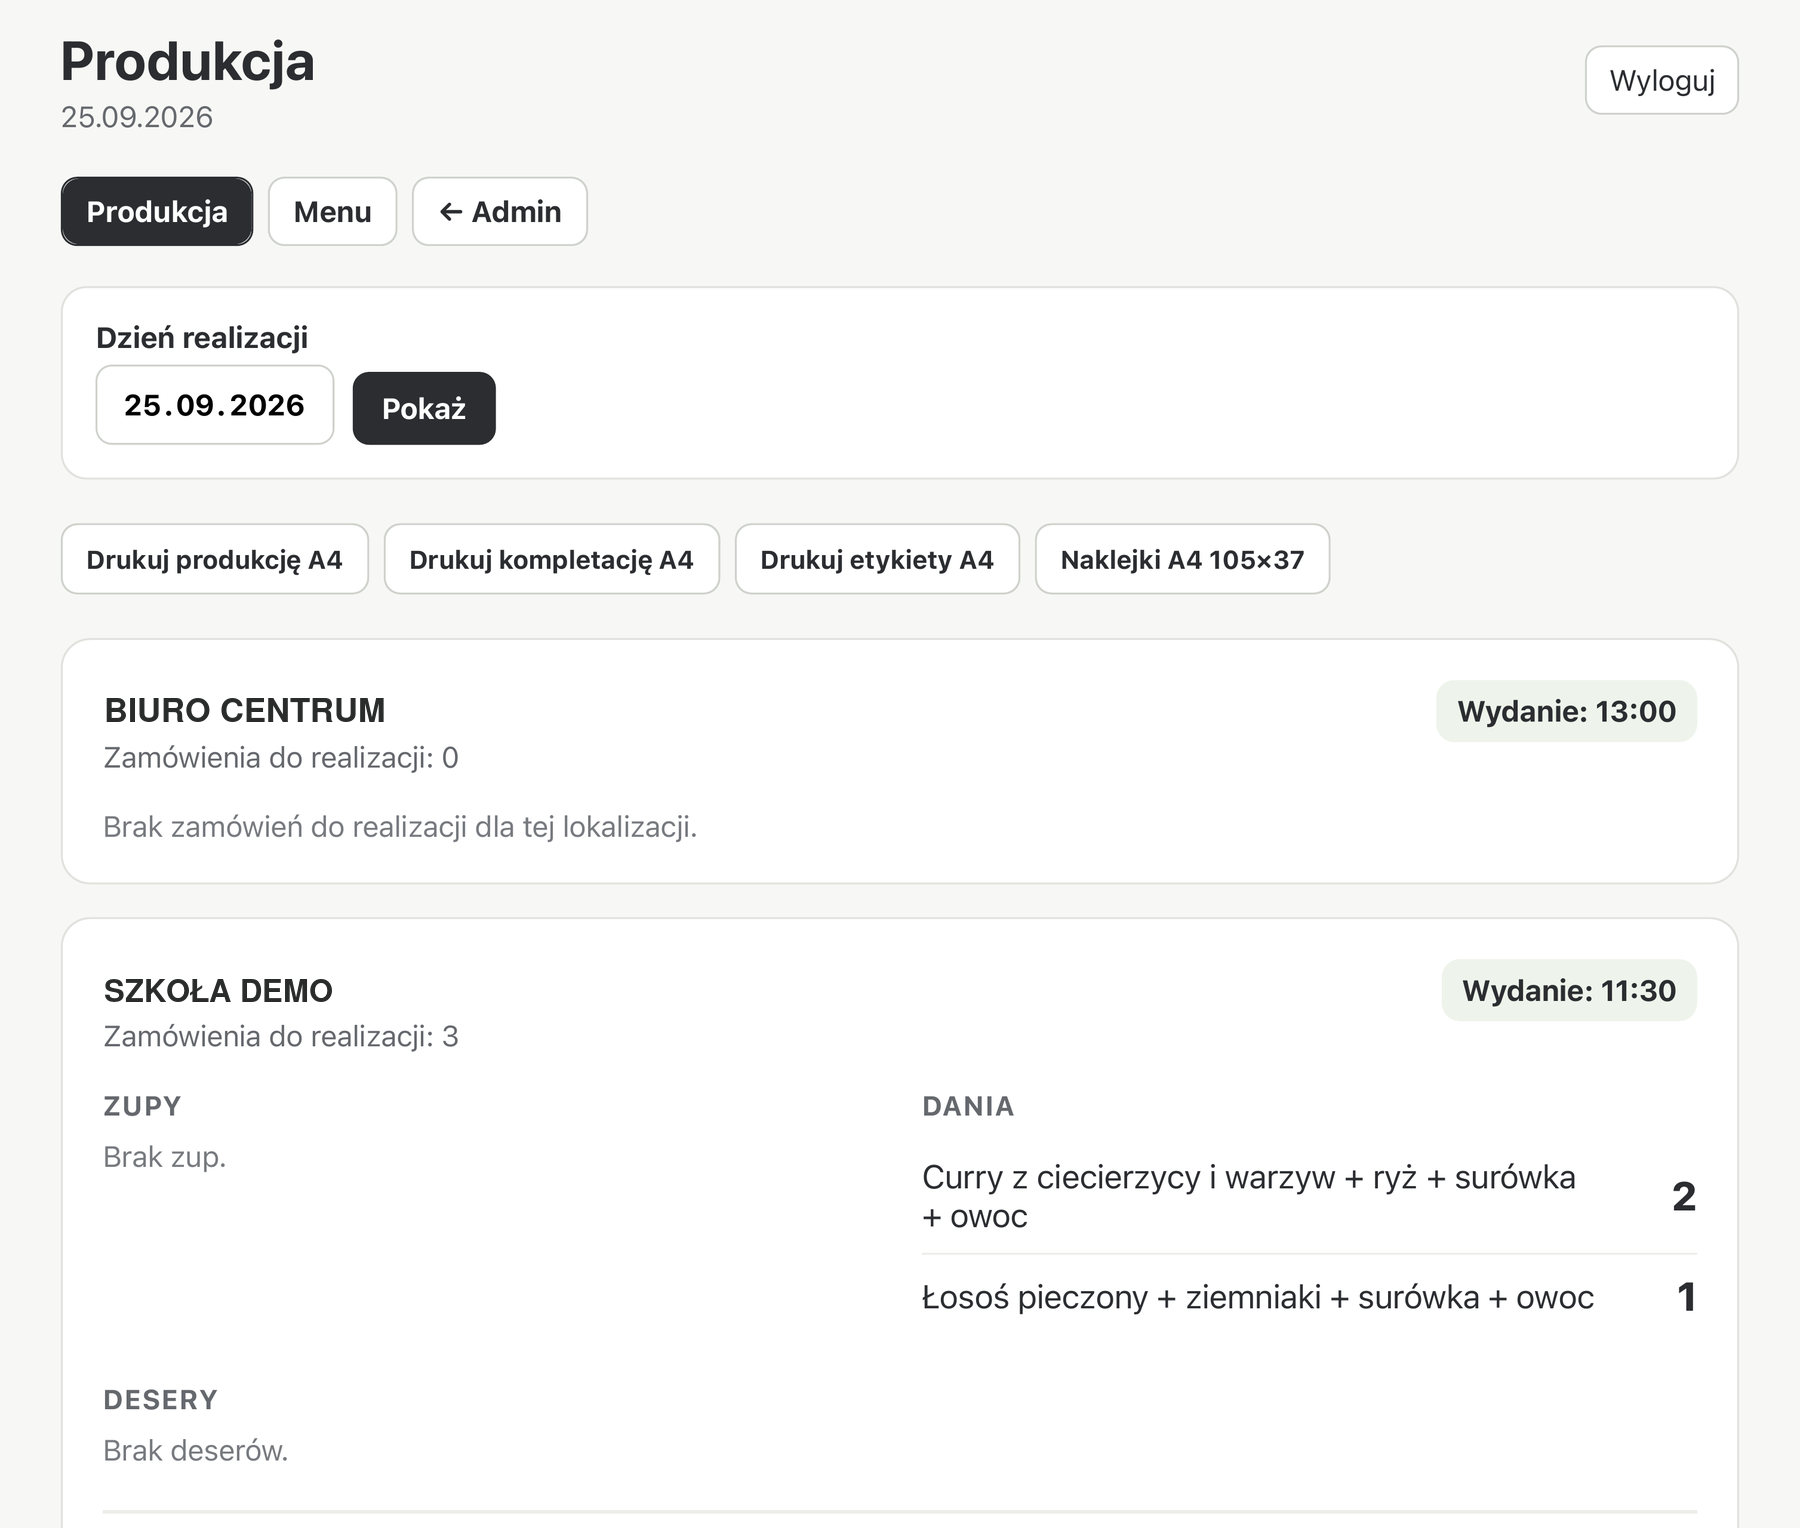The image size is (1800, 1528).
Task: Click the Dzień realizacji date field
Action: (x=215, y=405)
